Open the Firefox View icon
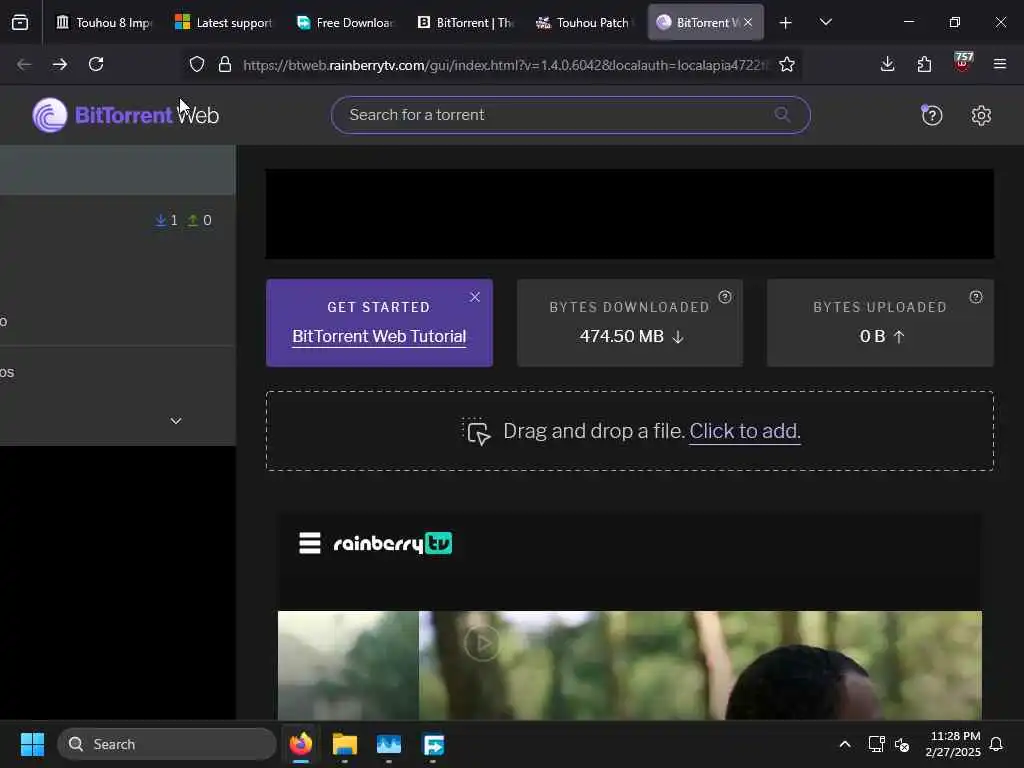The height and width of the screenshot is (768, 1024). [20, 23]
